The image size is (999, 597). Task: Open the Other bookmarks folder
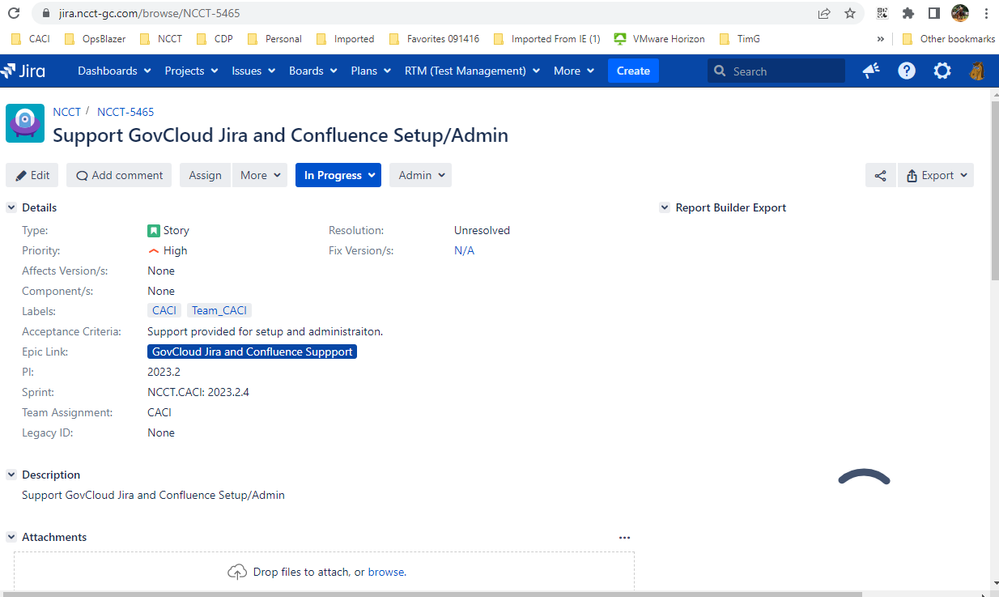pyautogui.click(x=948, y=39)
